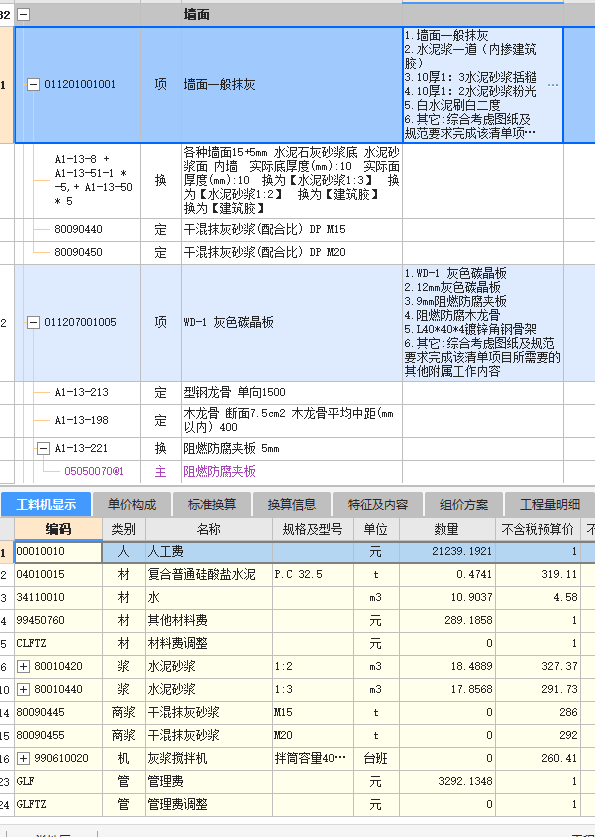Select the quantity 289.1858

pyautogui.click(x=447, y=620)
